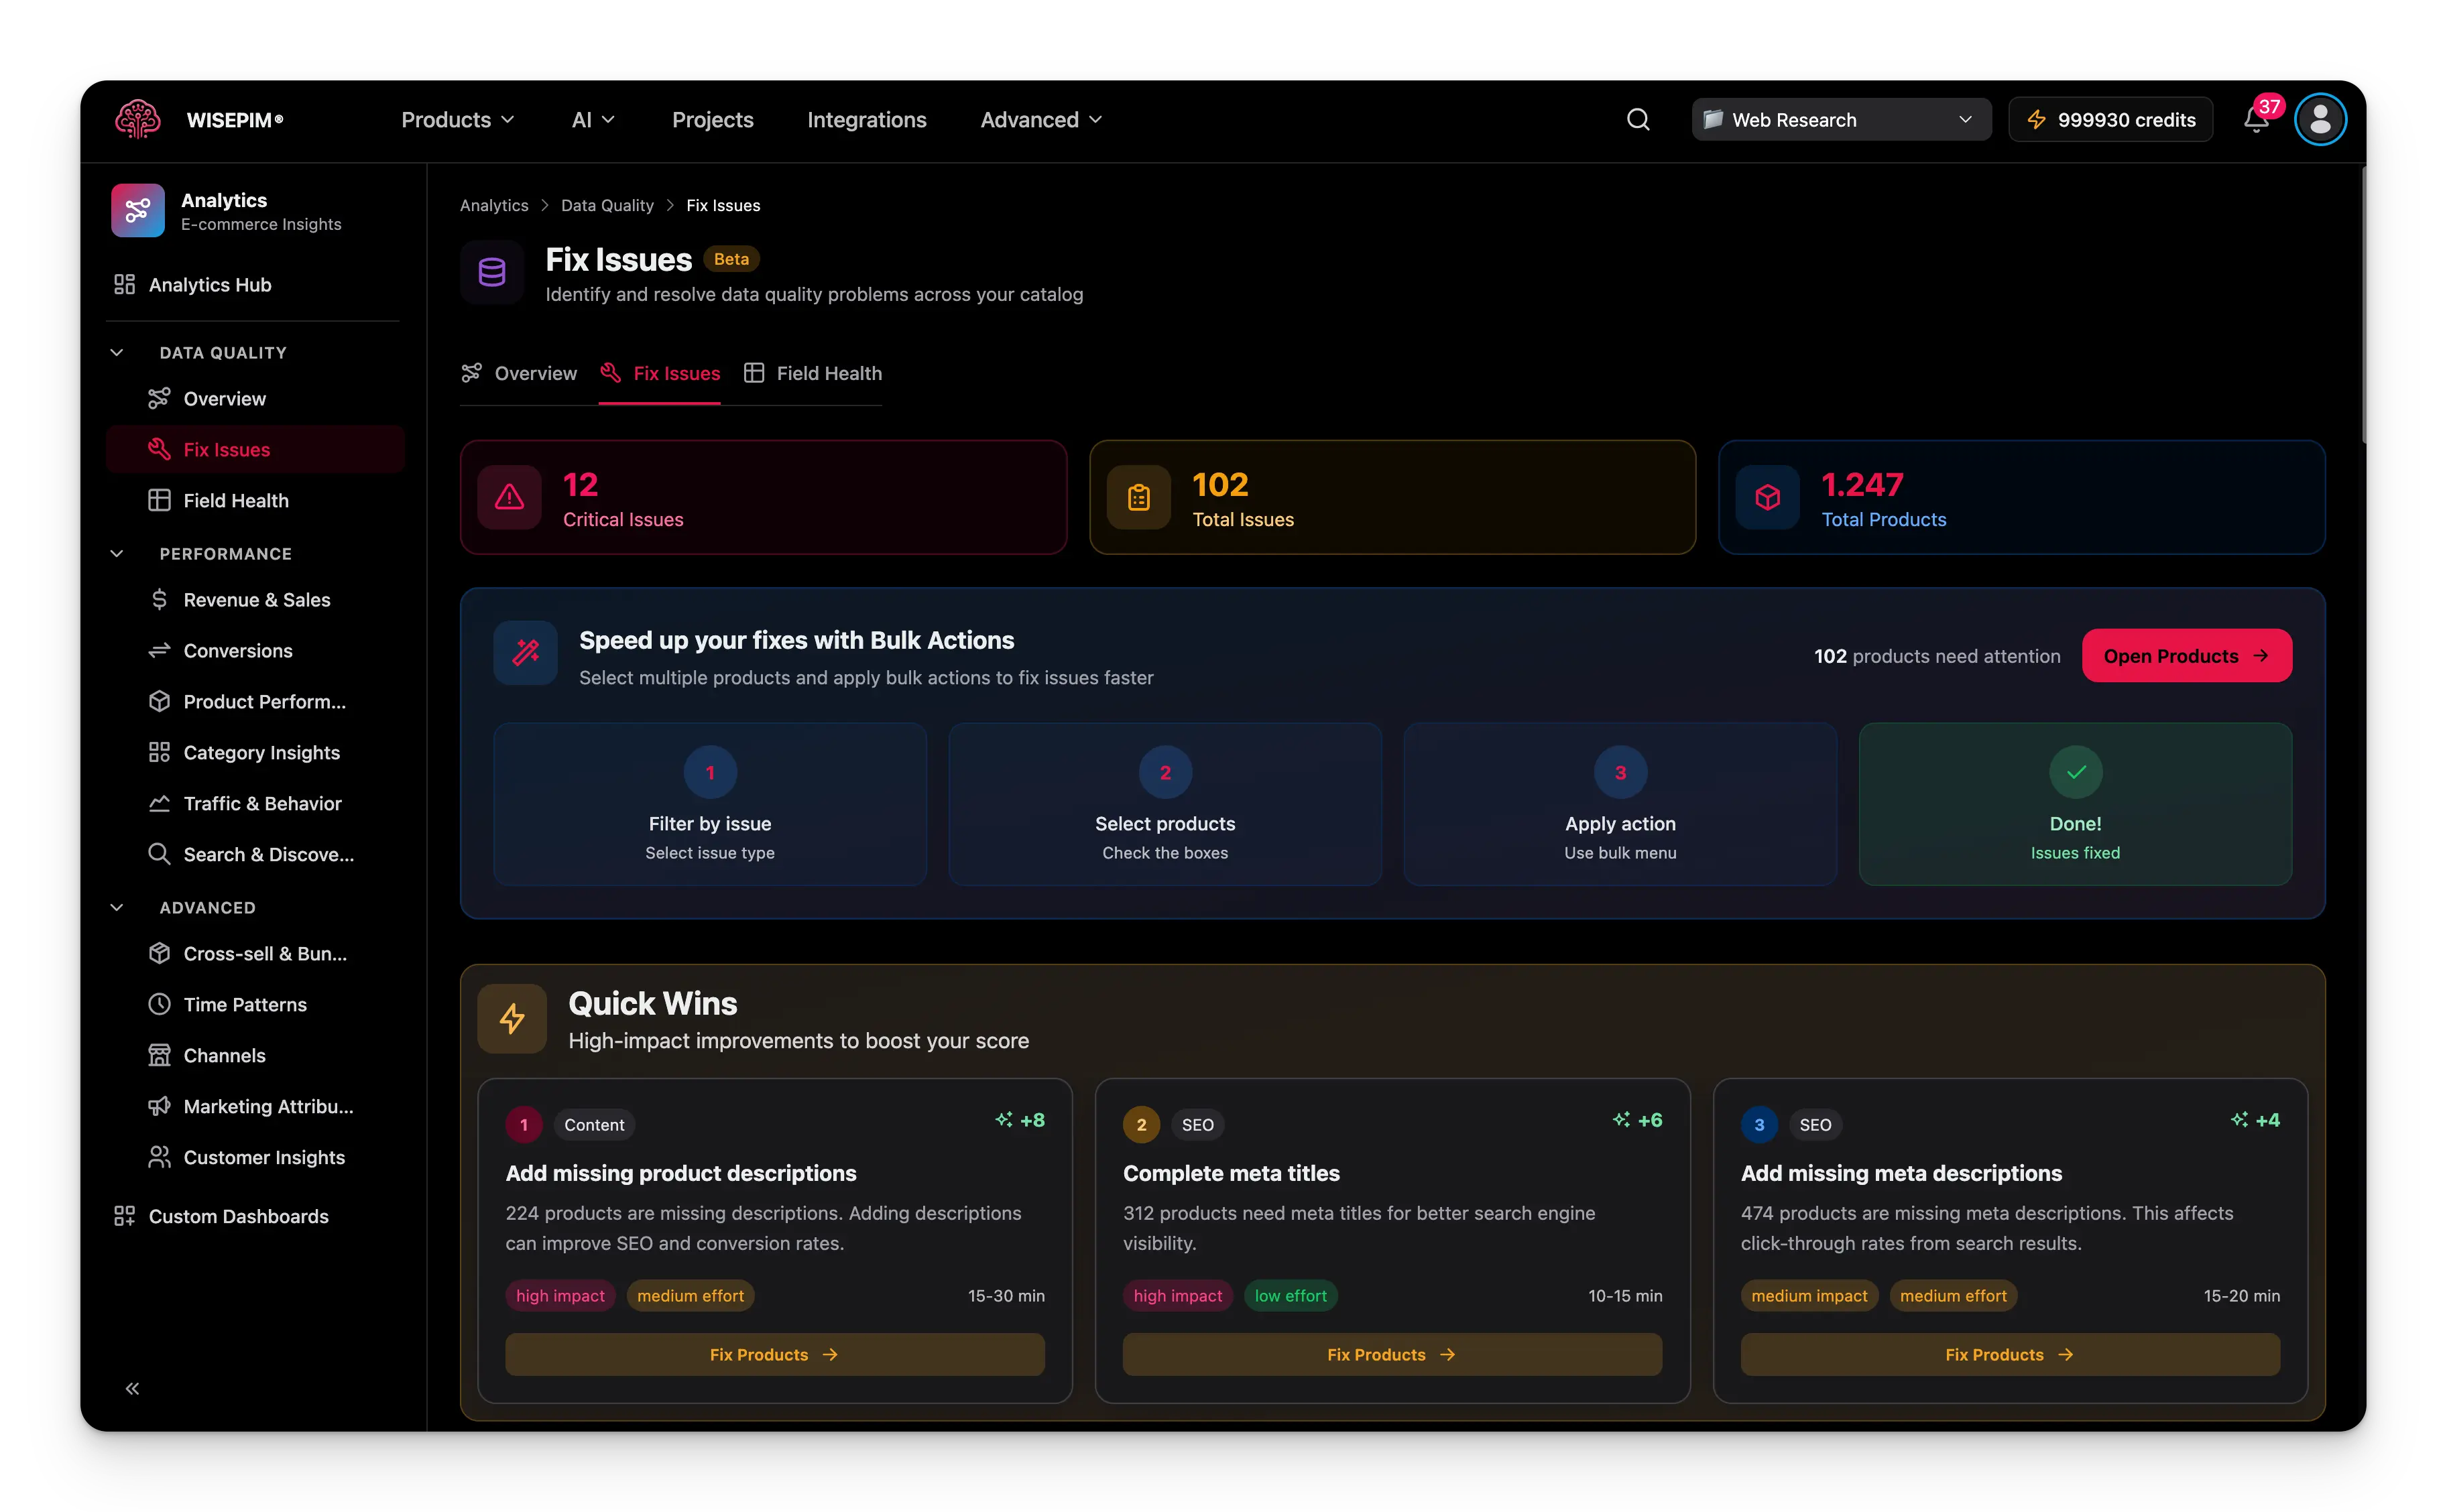2447x1512 pixels.
Task: Collapse the Data Quality section
Action: [x=116, y=352]
